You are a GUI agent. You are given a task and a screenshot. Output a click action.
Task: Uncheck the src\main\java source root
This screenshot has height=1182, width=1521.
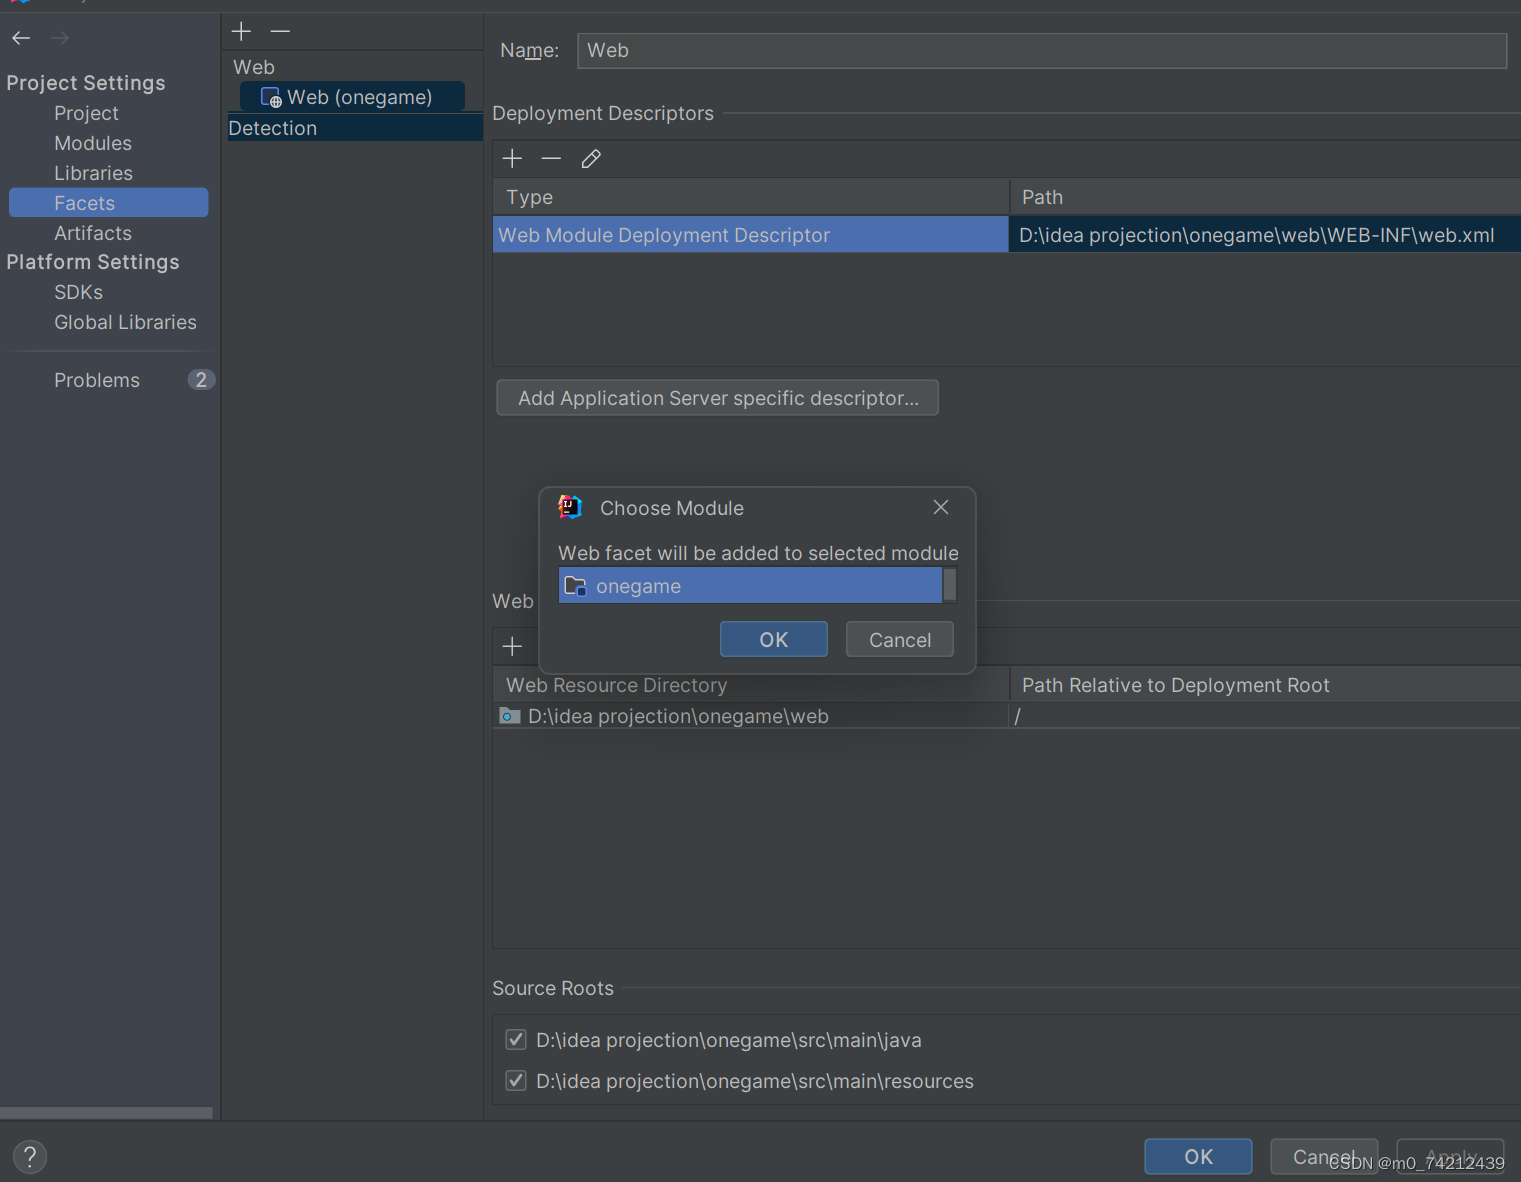(515, 1040)
